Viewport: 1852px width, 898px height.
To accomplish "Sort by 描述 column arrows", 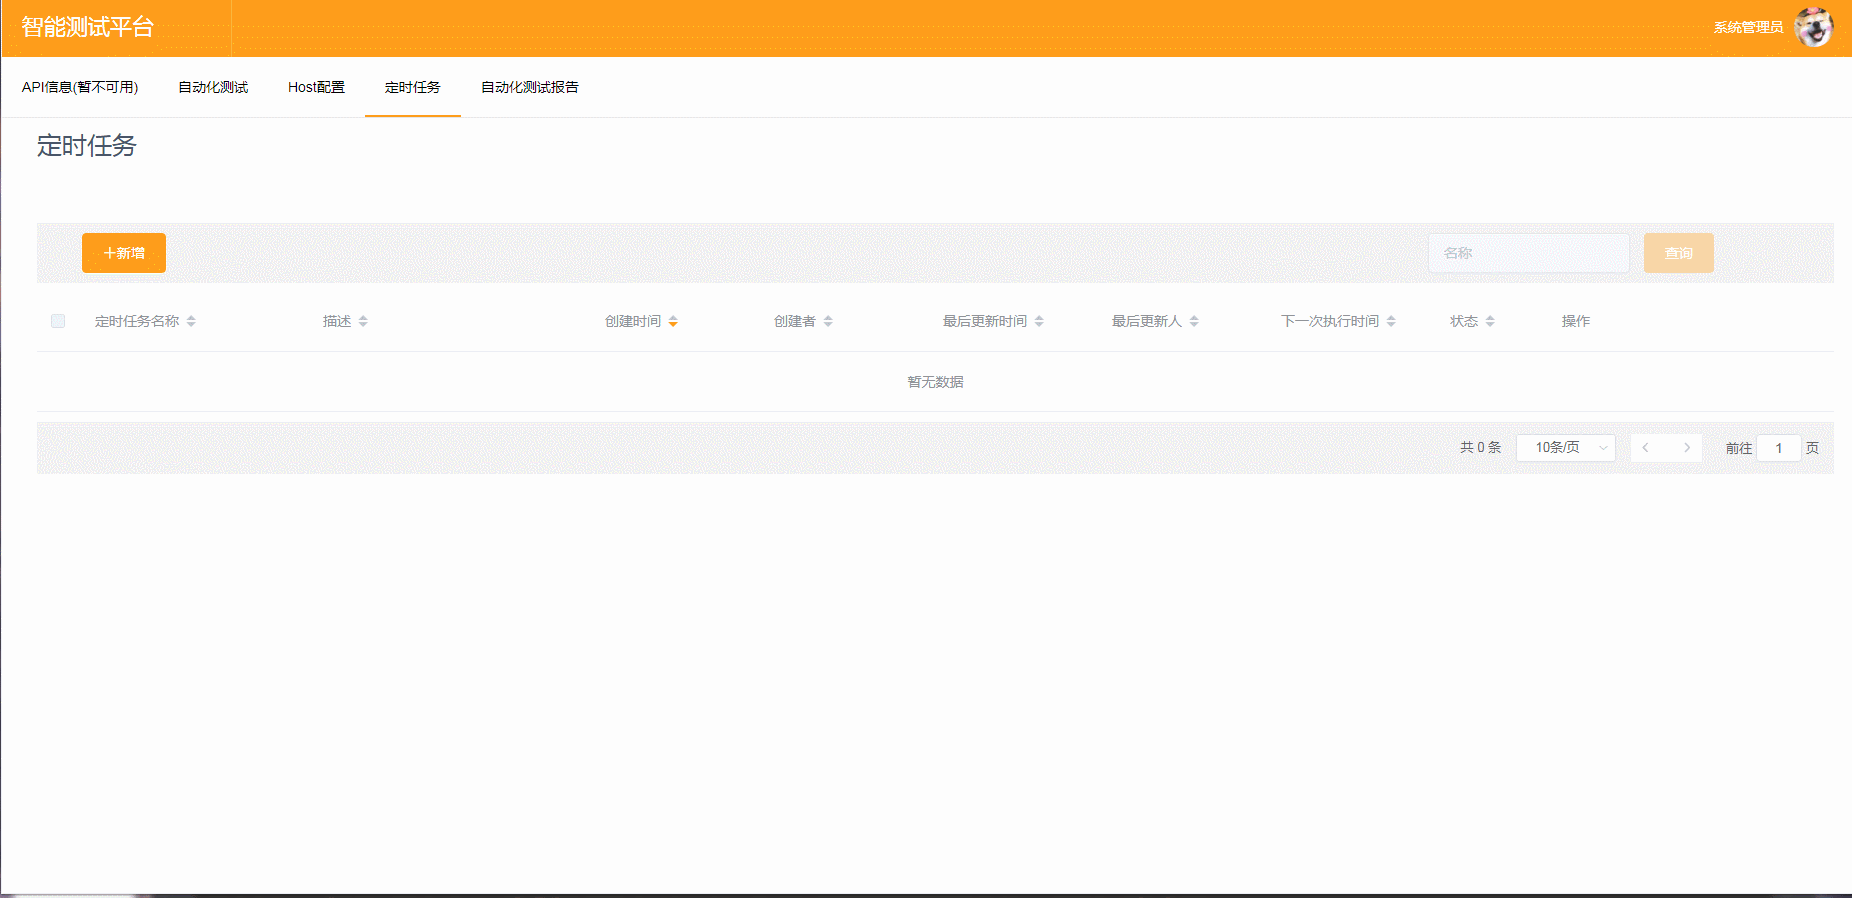I will (363, 321).
